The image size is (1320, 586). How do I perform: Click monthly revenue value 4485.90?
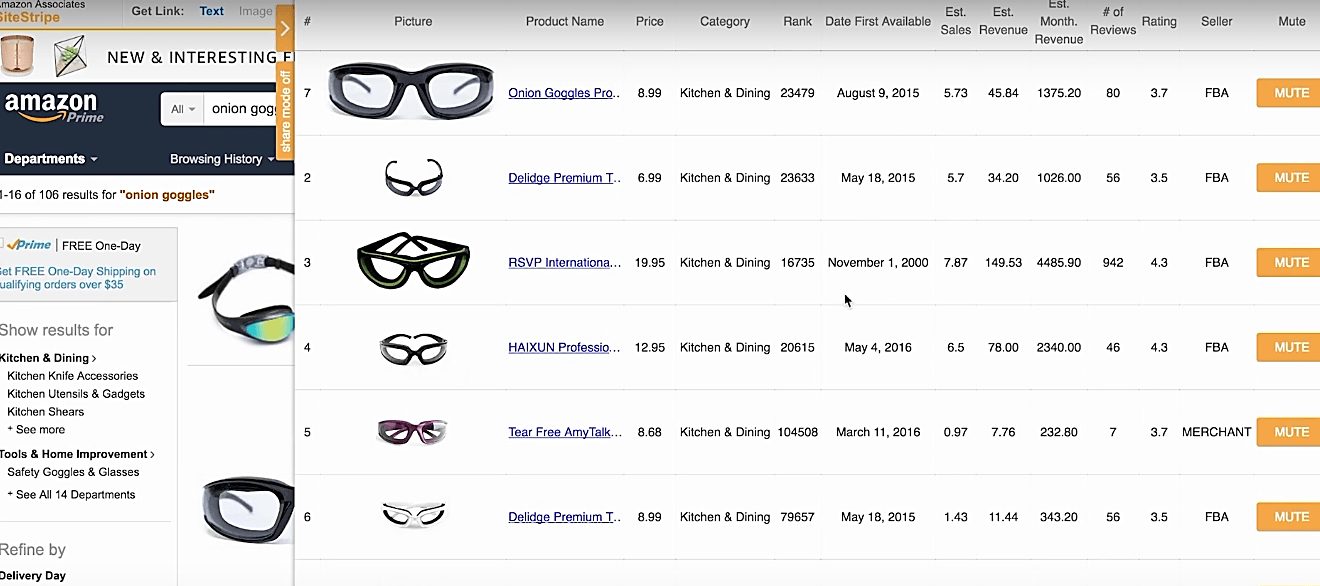coord(1059,262)
